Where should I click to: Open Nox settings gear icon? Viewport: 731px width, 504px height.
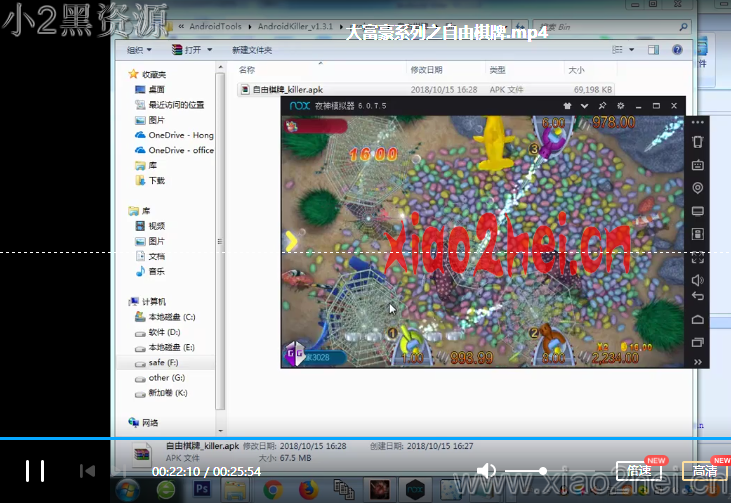621,106
